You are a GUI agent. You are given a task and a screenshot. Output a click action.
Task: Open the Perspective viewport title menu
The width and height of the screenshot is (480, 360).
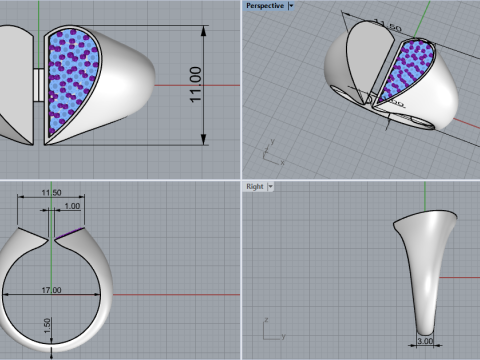pyautogui.click(x=265, y=6)
